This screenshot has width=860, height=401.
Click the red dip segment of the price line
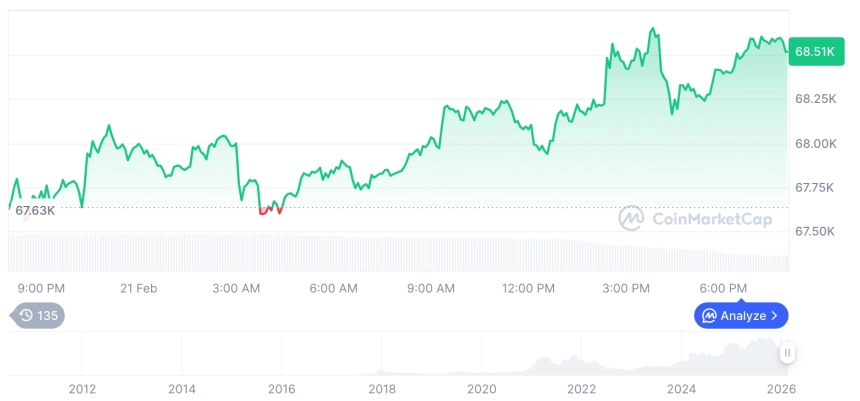point(270,210)
